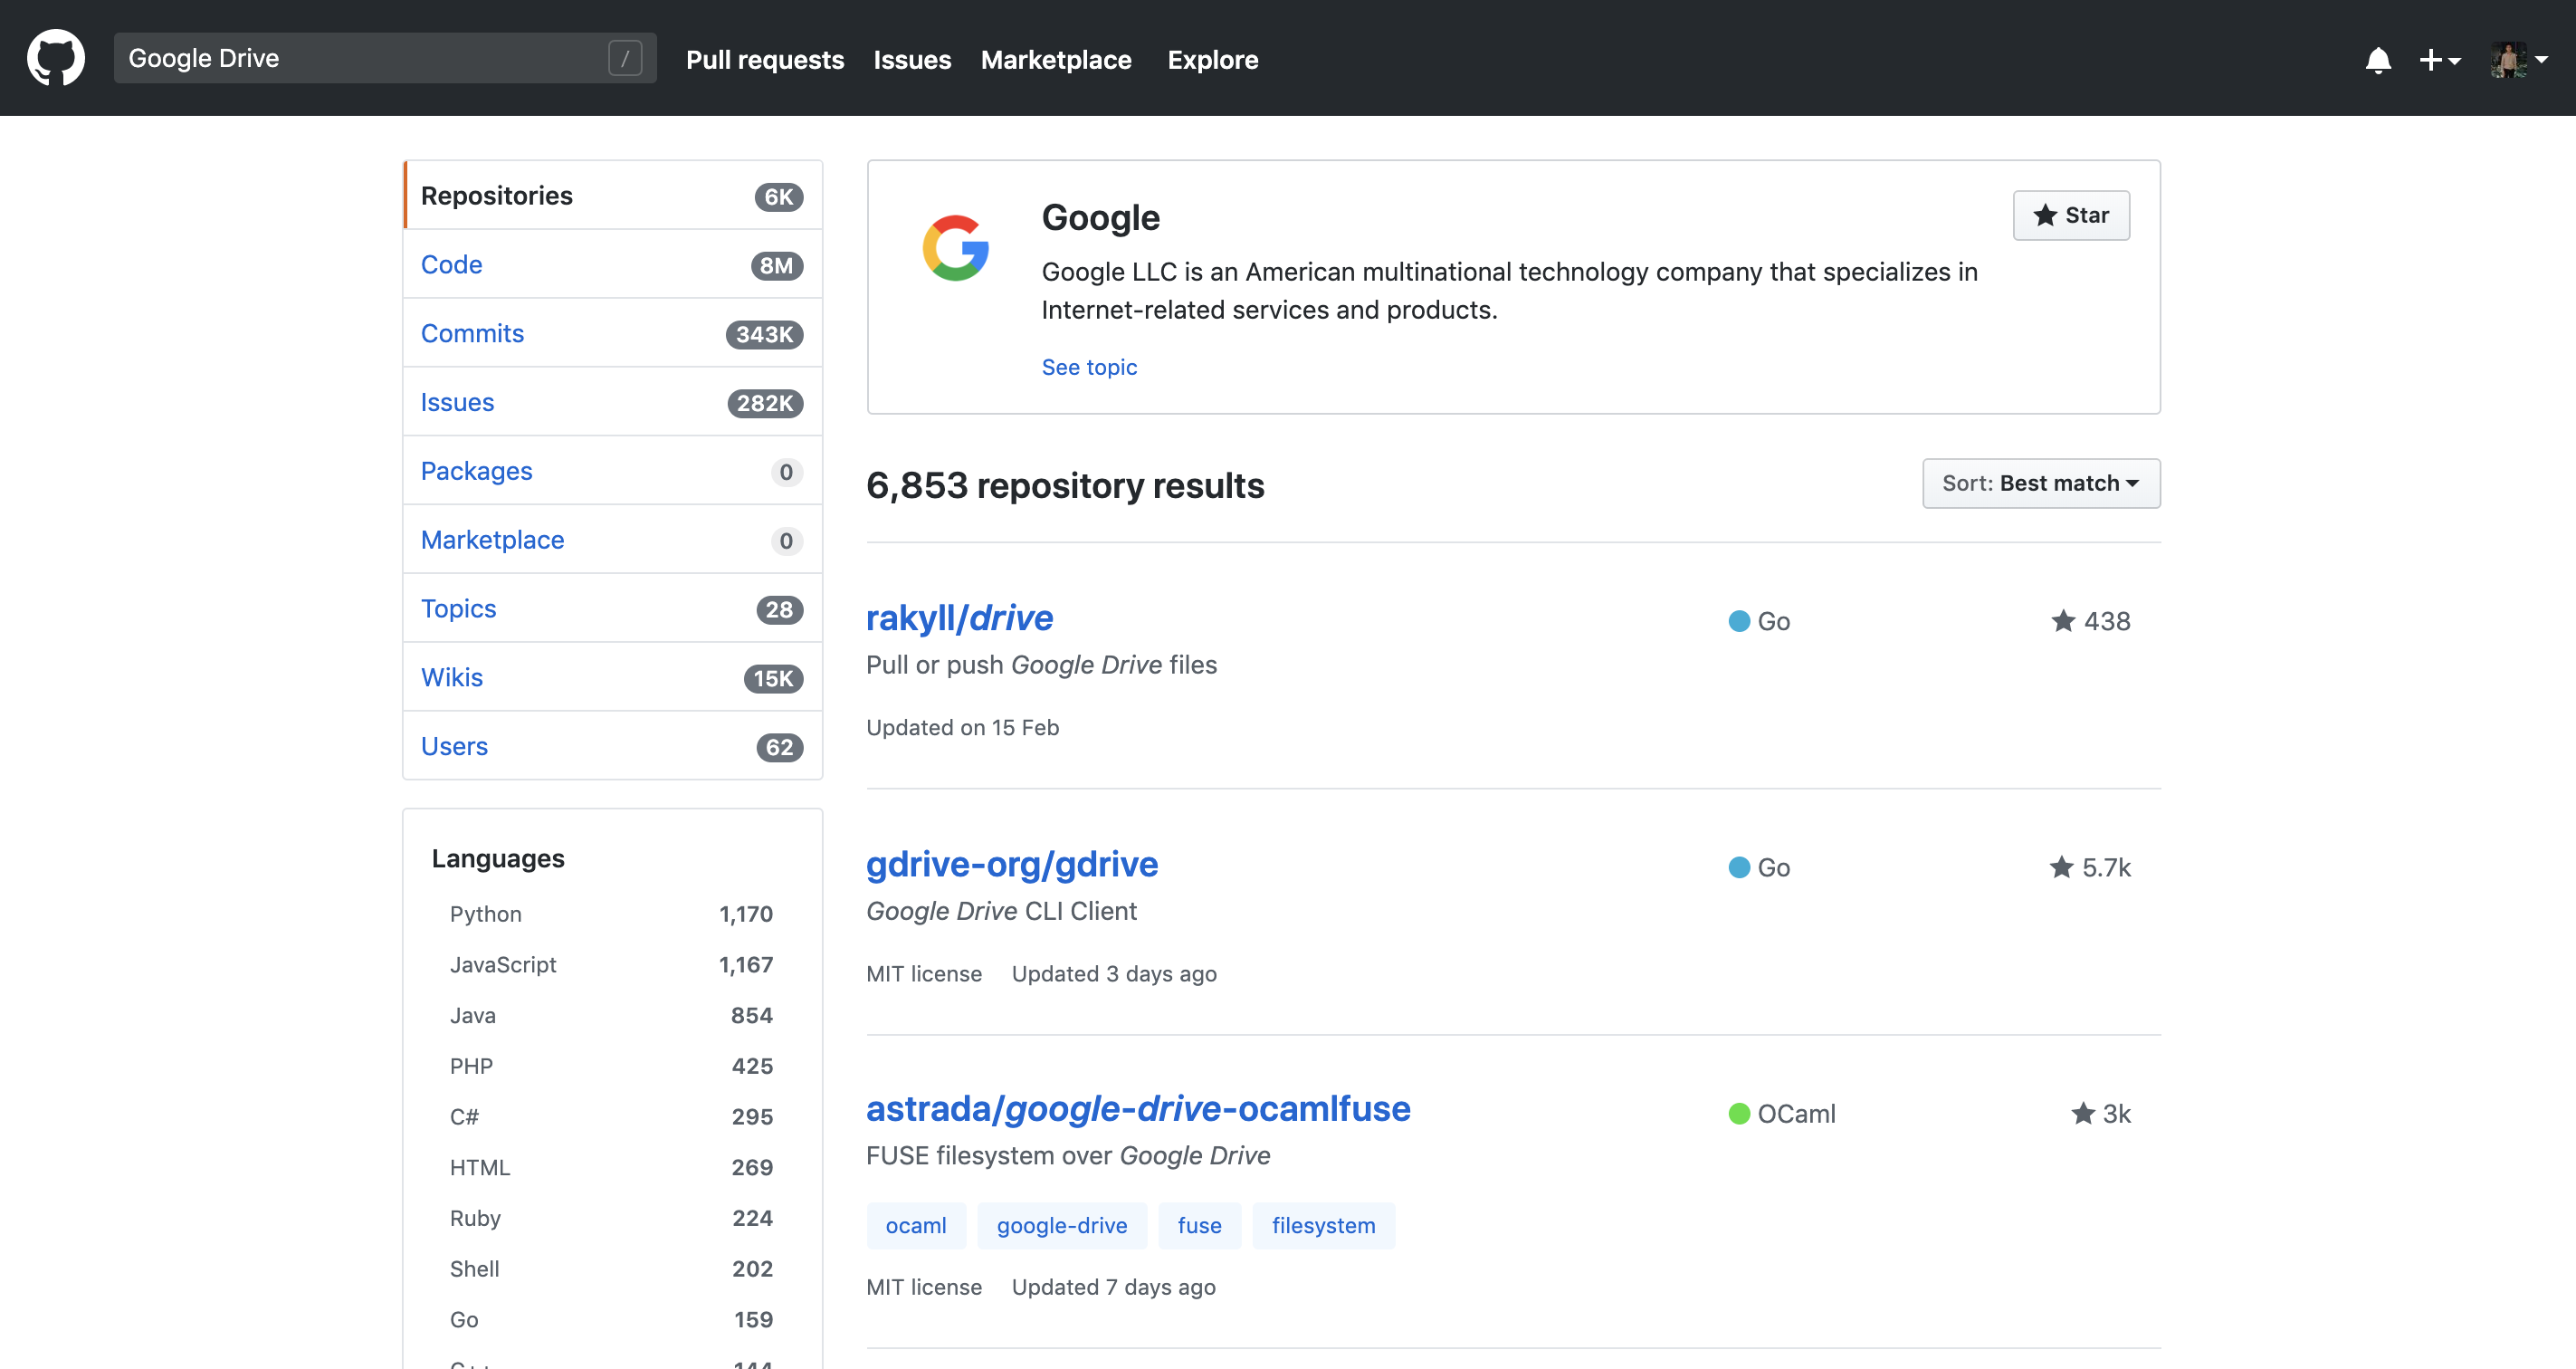Open the Sort: Best match dropdown

[x=2041, y=483]
